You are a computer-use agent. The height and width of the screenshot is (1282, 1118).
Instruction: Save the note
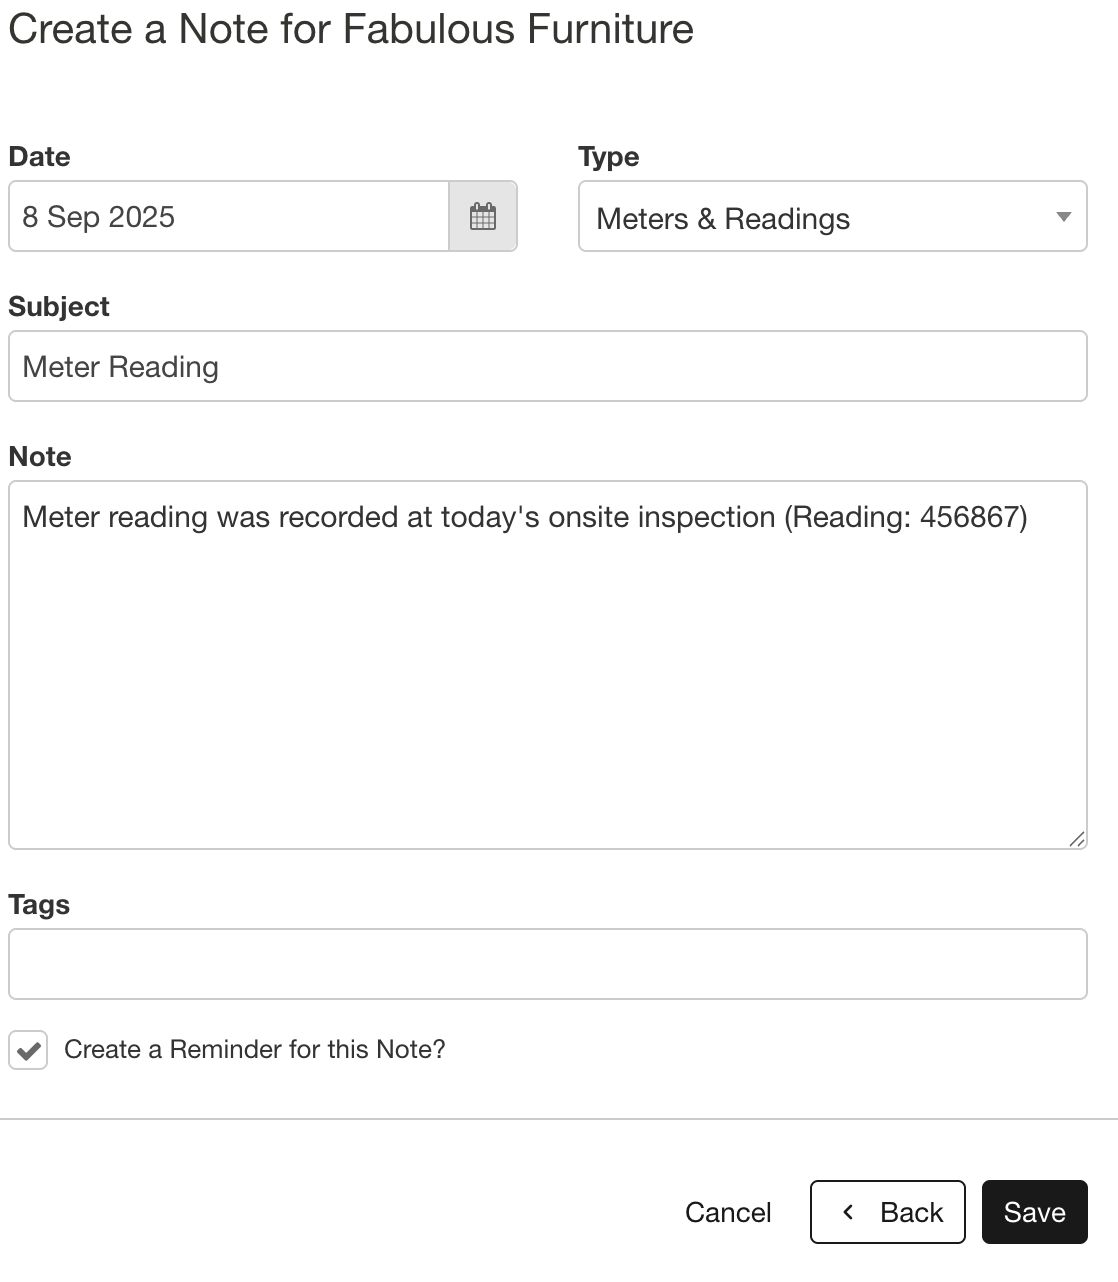[x=1034, y=1212]
